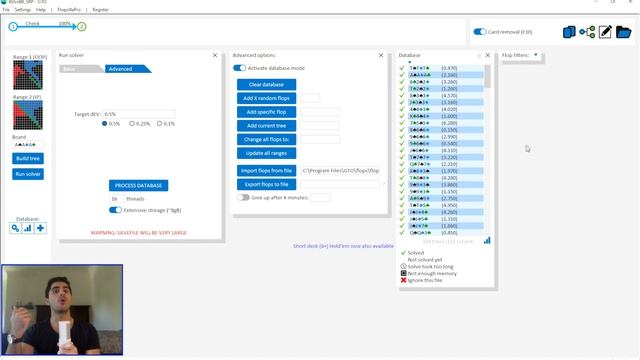The width and height of the screenshot is (640, 360).
Task: Click the import flops file path field
Action: coord(340,171)
